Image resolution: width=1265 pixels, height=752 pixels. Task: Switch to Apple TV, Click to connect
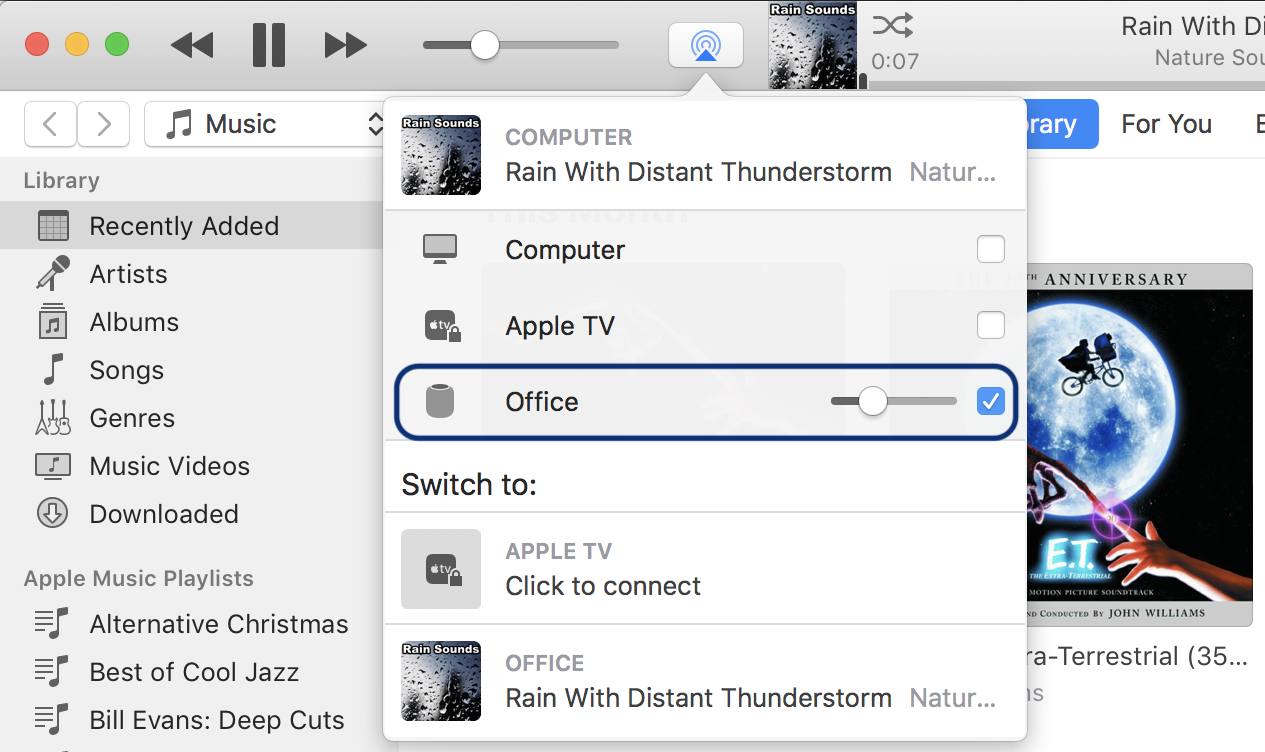point(705,568)
